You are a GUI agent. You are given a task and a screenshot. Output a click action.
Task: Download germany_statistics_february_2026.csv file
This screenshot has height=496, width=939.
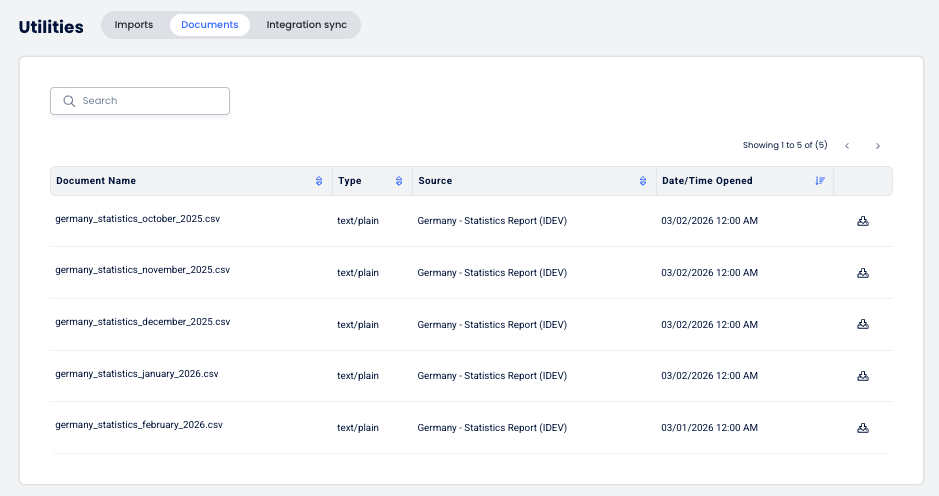tap(863, 428)
